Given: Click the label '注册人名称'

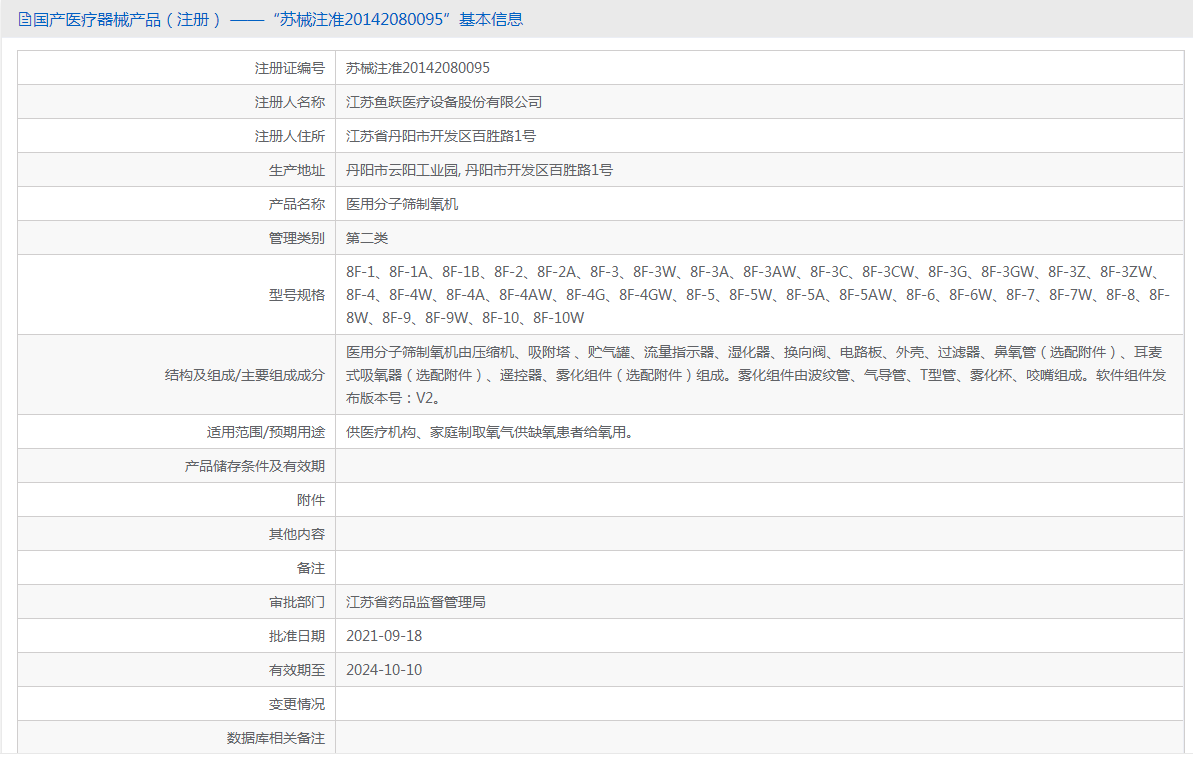Looking at the screenshot, I should pyautogui.click(x=290, y=102).
